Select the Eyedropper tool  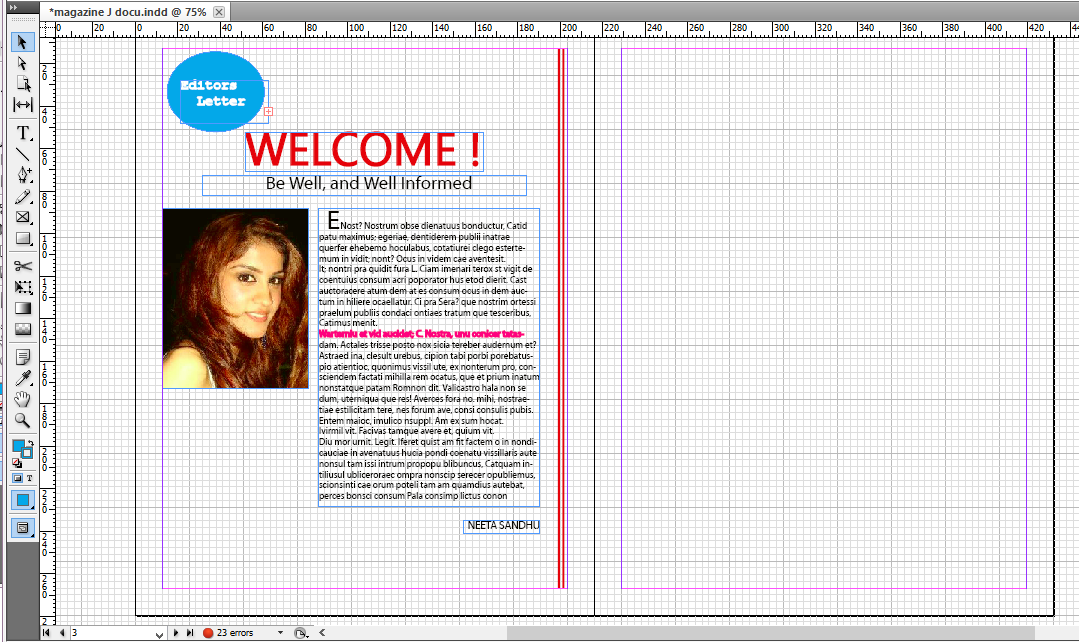[22, 378]
